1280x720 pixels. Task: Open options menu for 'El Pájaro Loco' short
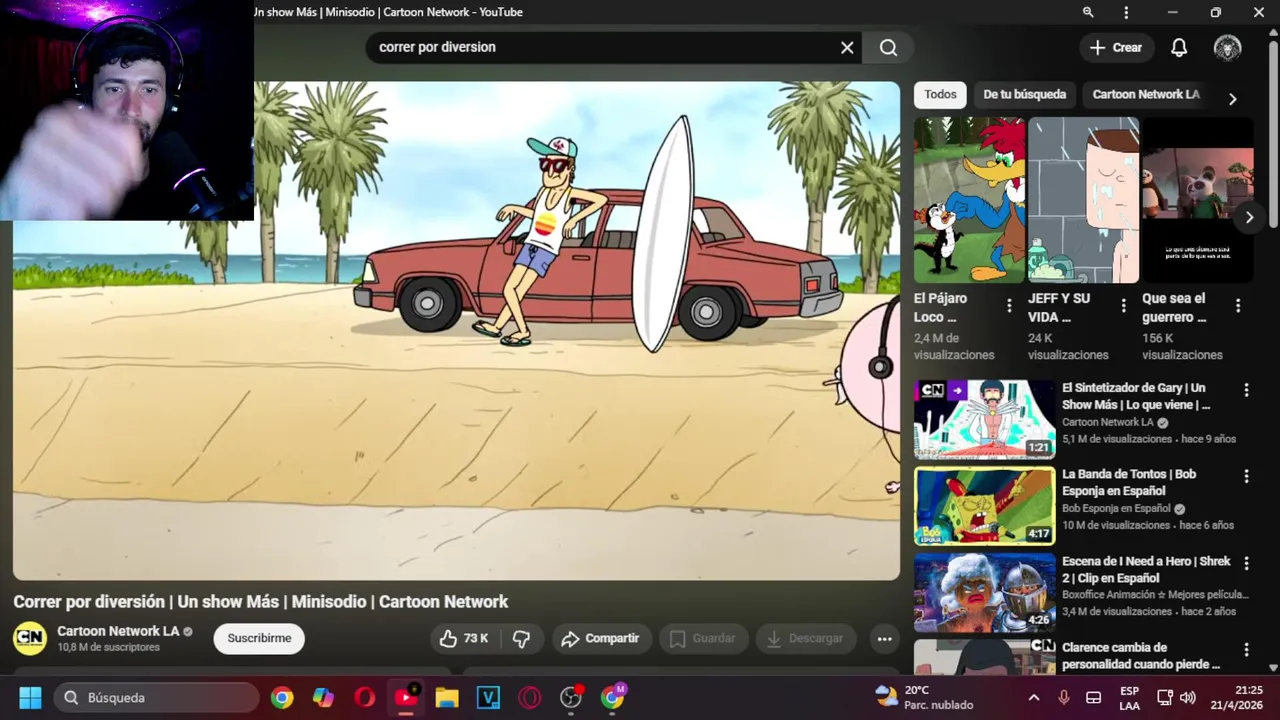coord(1009,306)
